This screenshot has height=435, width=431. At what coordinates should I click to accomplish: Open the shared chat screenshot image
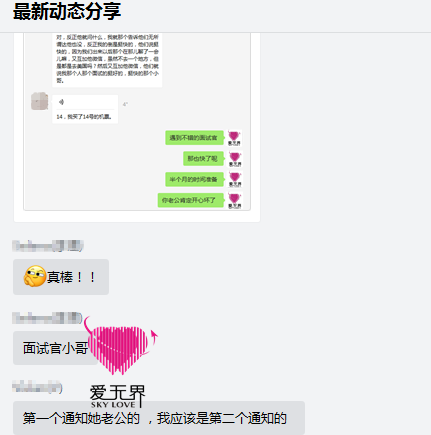click(x=137, y=122)
